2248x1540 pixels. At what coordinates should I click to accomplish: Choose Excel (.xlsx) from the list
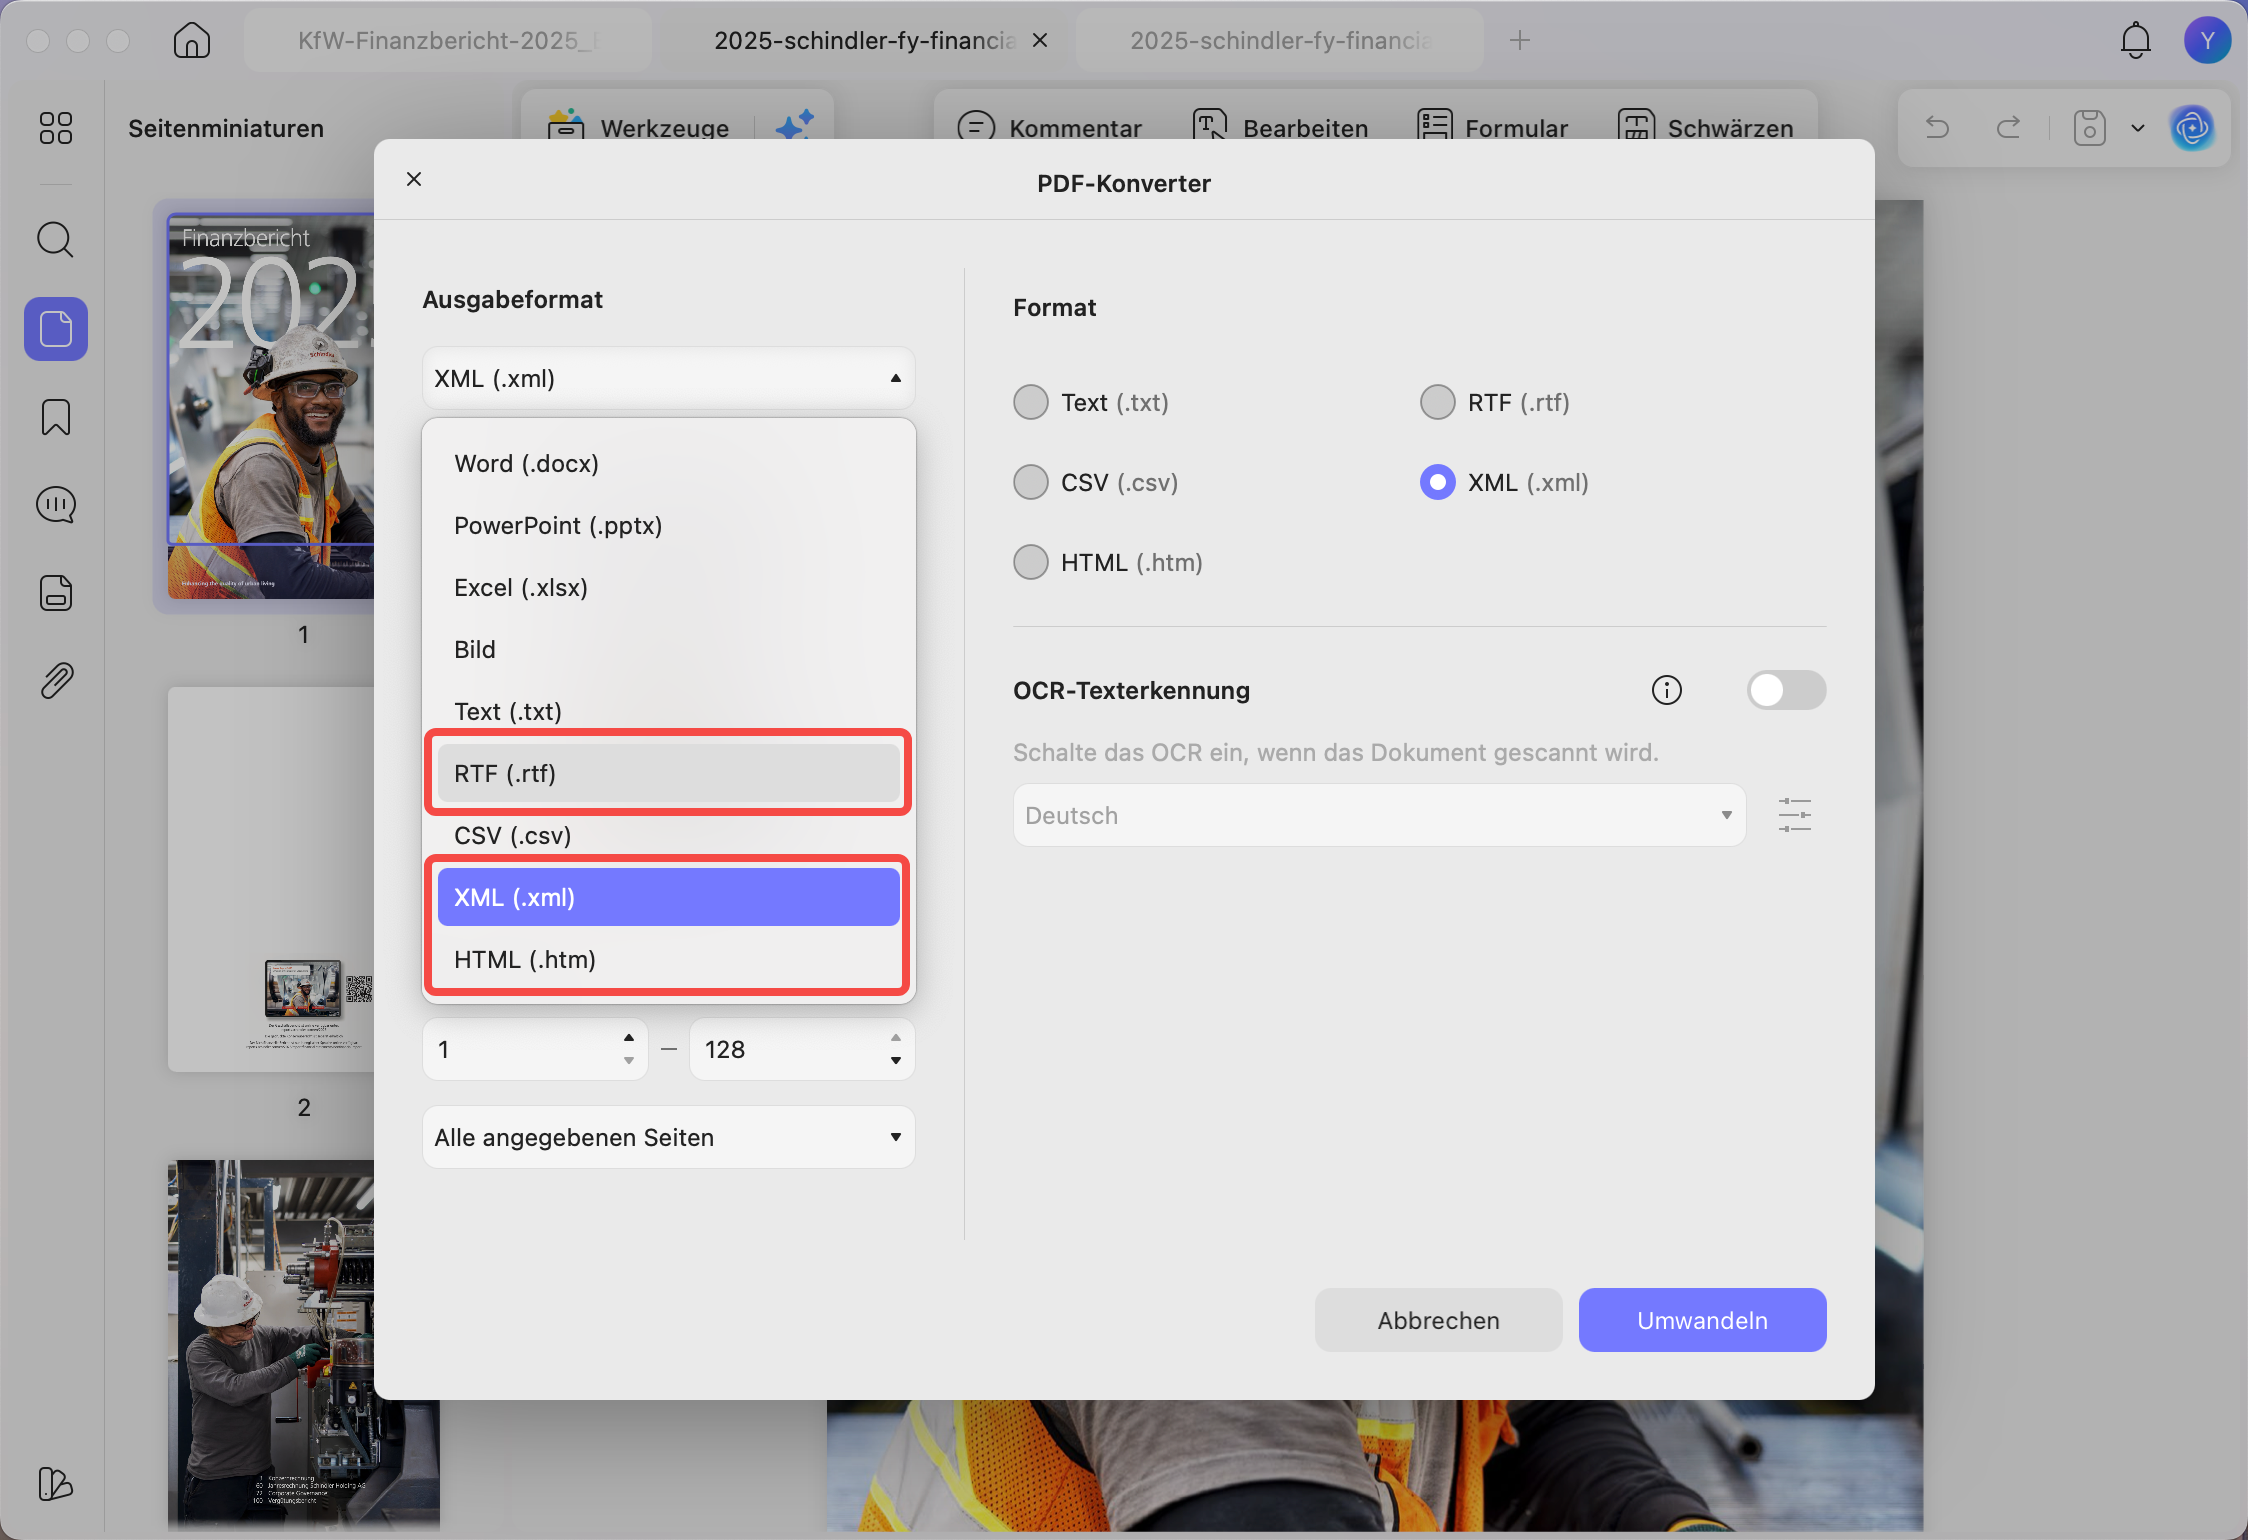(669, 588)
